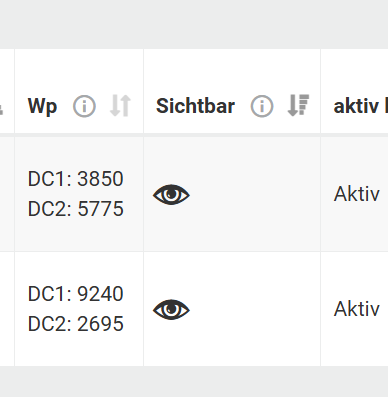The height and width of the screenshot is (397, 388).
Task: Show info icon next to Sichtbar header
Action: point(262,107)
